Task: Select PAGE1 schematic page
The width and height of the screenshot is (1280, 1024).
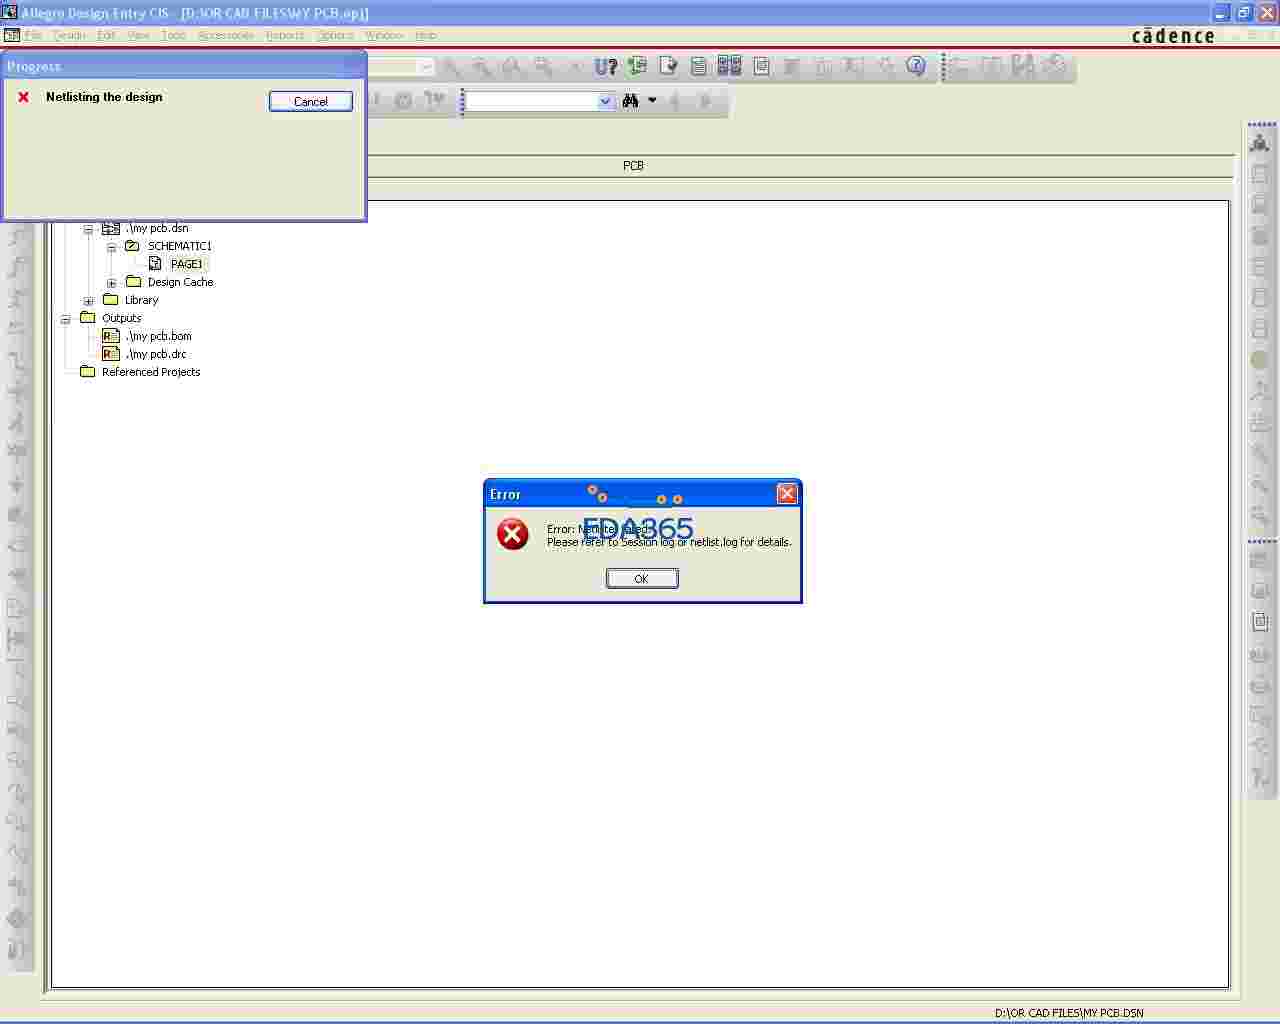Action: click(187, 264)
